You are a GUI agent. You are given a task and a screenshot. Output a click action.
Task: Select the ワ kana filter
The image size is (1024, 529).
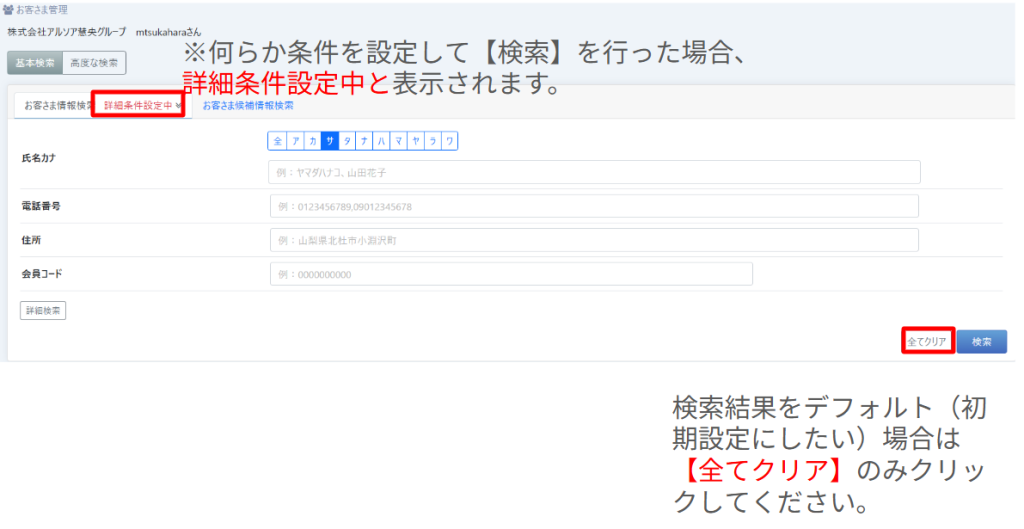point(449,141)
